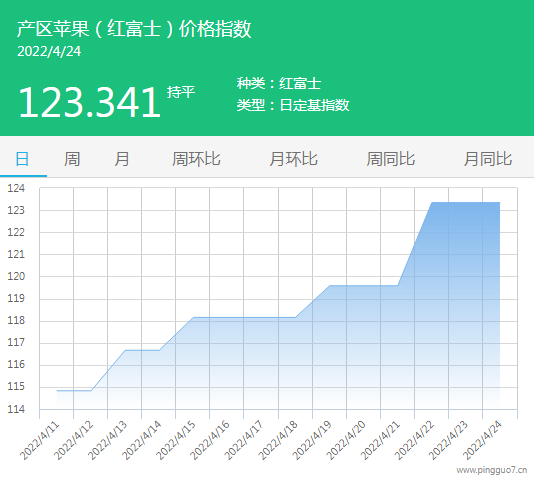Switch to the 月 monthly tab
The height and width of the screenshot is (481, 534).
coord(122,159)
